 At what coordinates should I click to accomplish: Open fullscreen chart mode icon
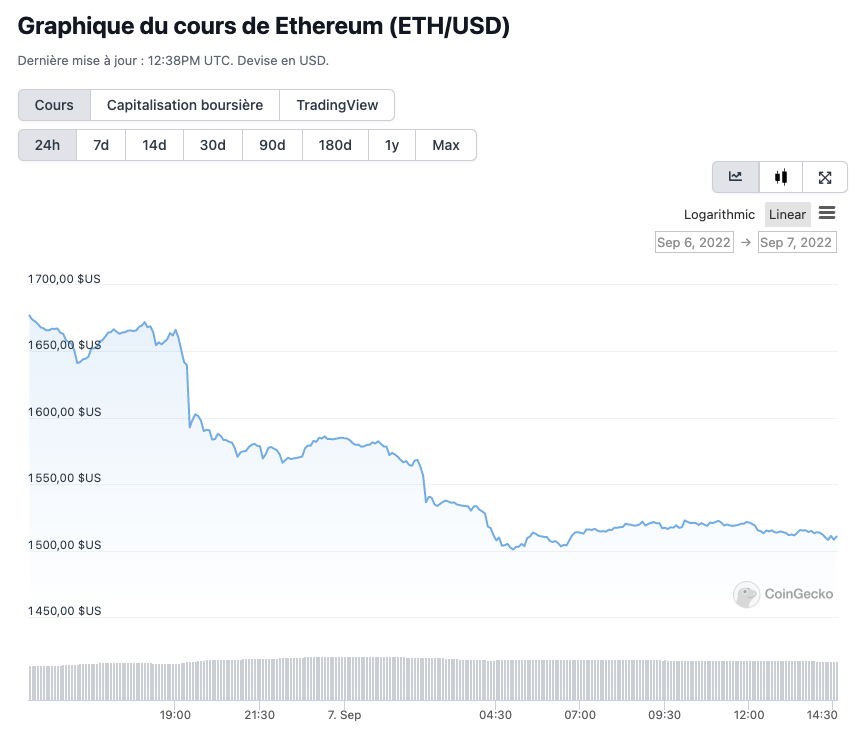click(825, 177)
